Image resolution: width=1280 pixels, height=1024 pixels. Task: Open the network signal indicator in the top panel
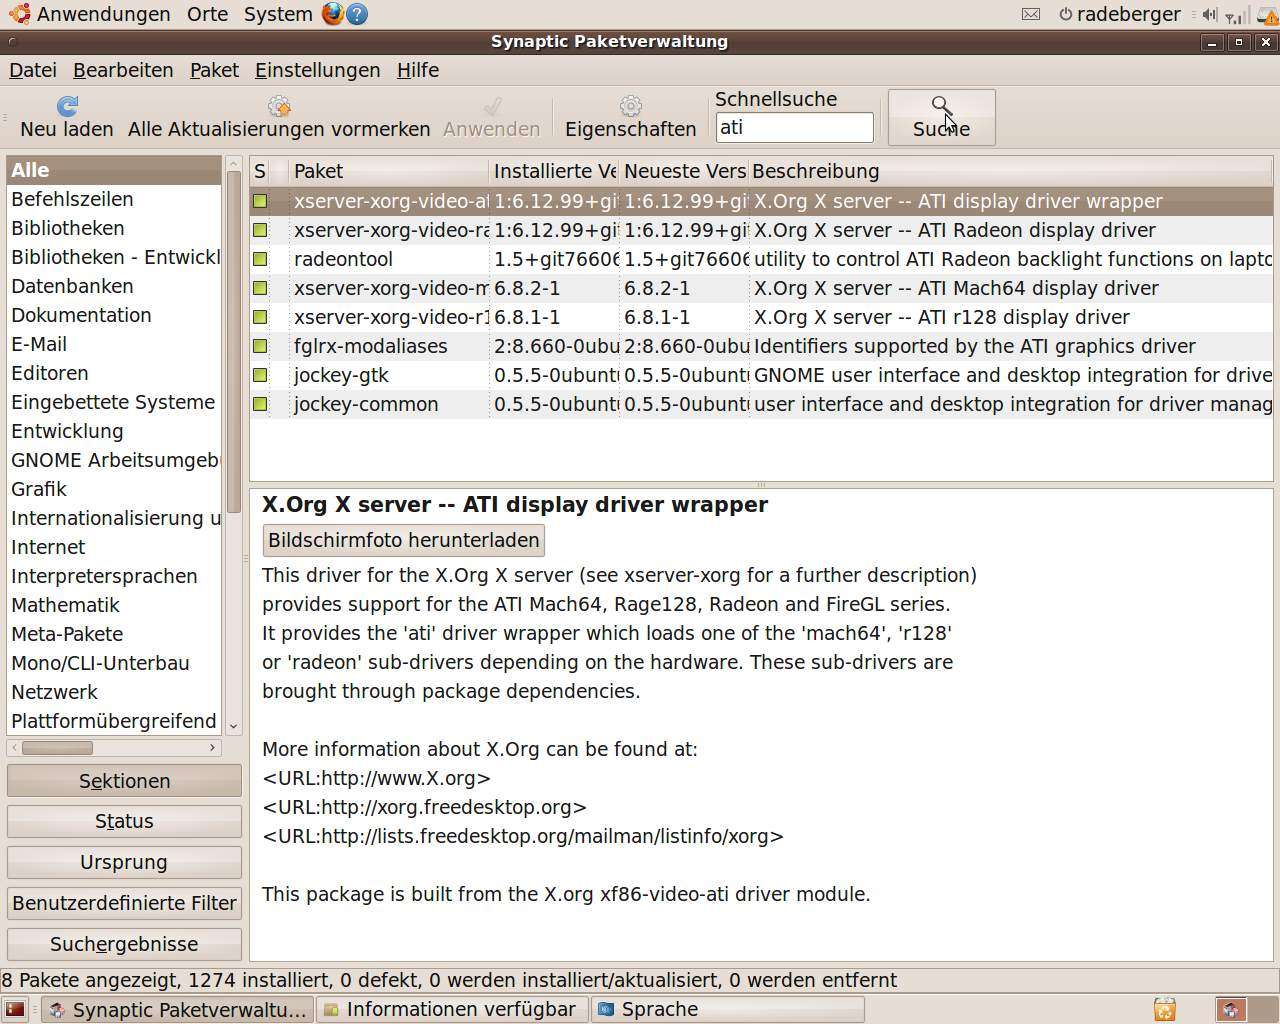click(x=1238, y=14)
